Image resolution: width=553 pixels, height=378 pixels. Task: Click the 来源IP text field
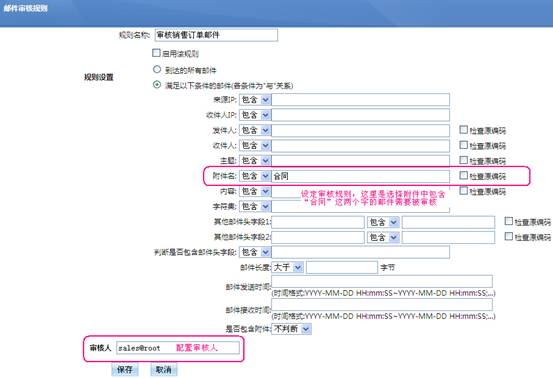[360, 100]
